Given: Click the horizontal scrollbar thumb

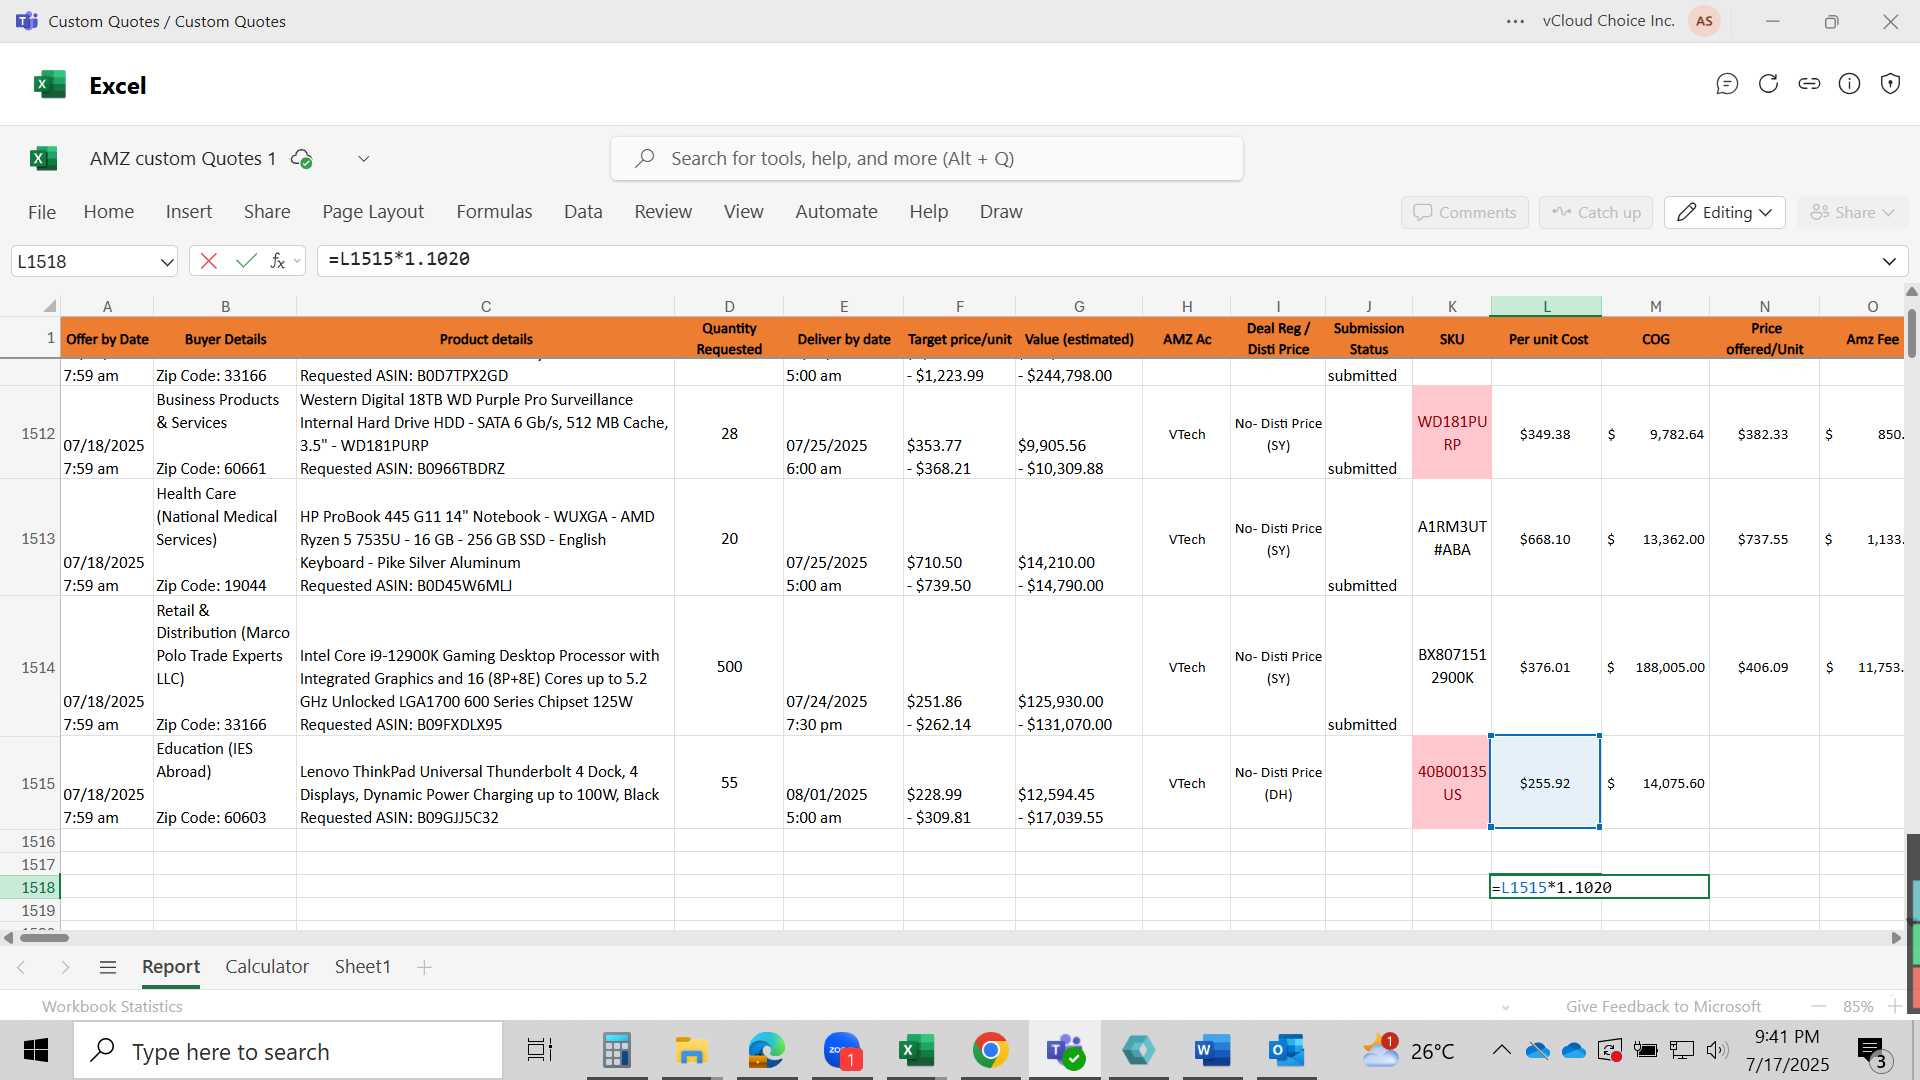Looking at the screenshot, I should 45,938.
